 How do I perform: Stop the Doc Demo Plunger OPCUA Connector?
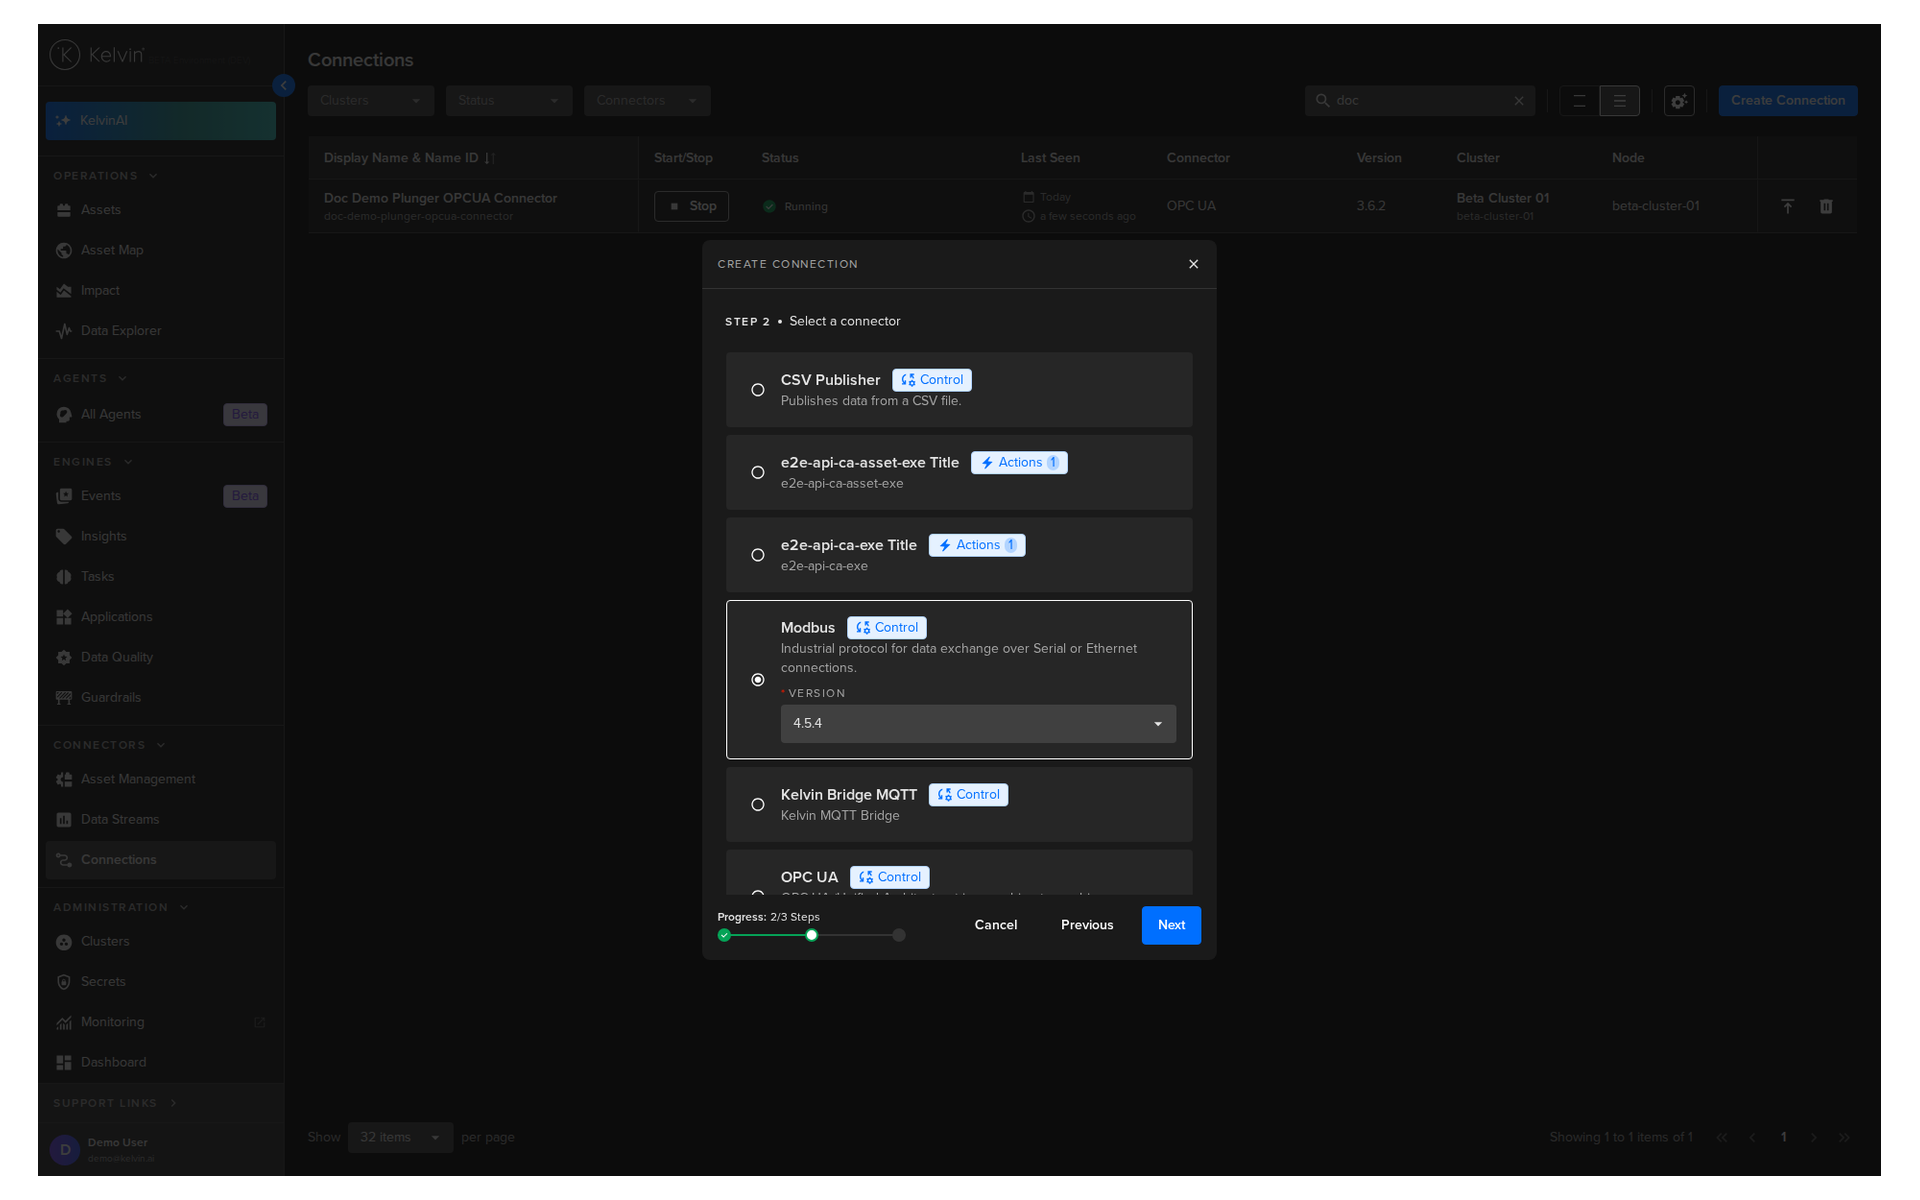tap(691, 206)
